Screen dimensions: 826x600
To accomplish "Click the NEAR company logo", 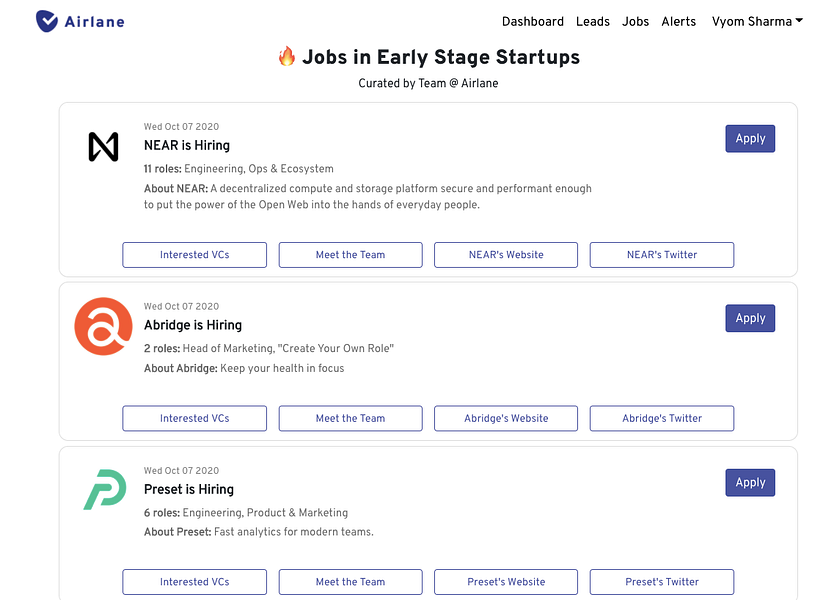I will click(x=103, y=147).
